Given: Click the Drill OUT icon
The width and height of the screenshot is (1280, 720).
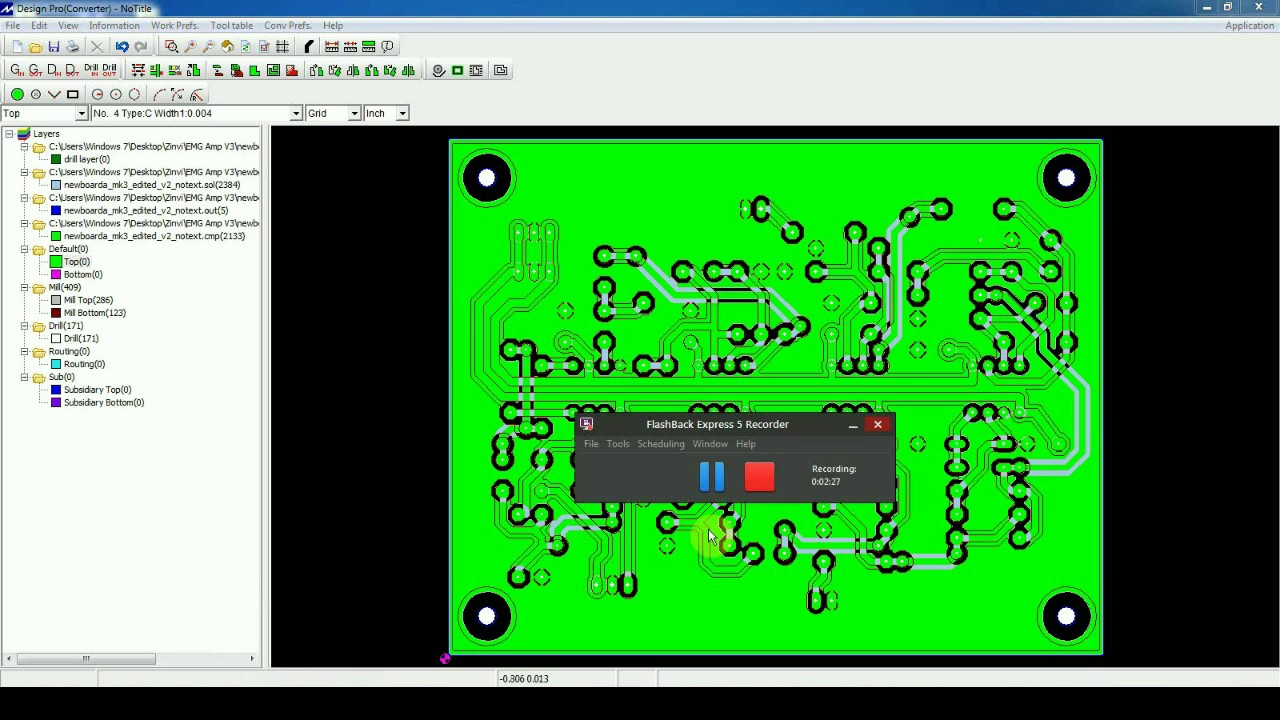Looking at the screenshot, I should point(110,70).
